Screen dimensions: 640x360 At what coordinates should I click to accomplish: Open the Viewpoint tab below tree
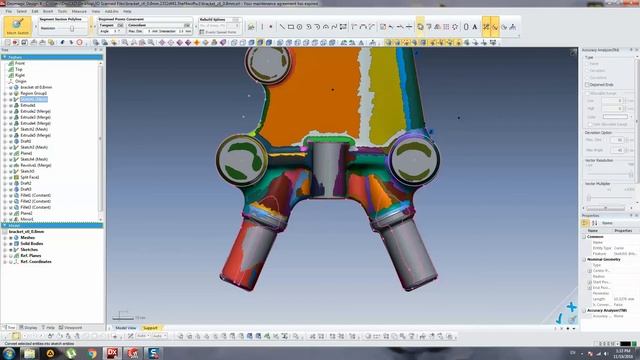[71, 327]
